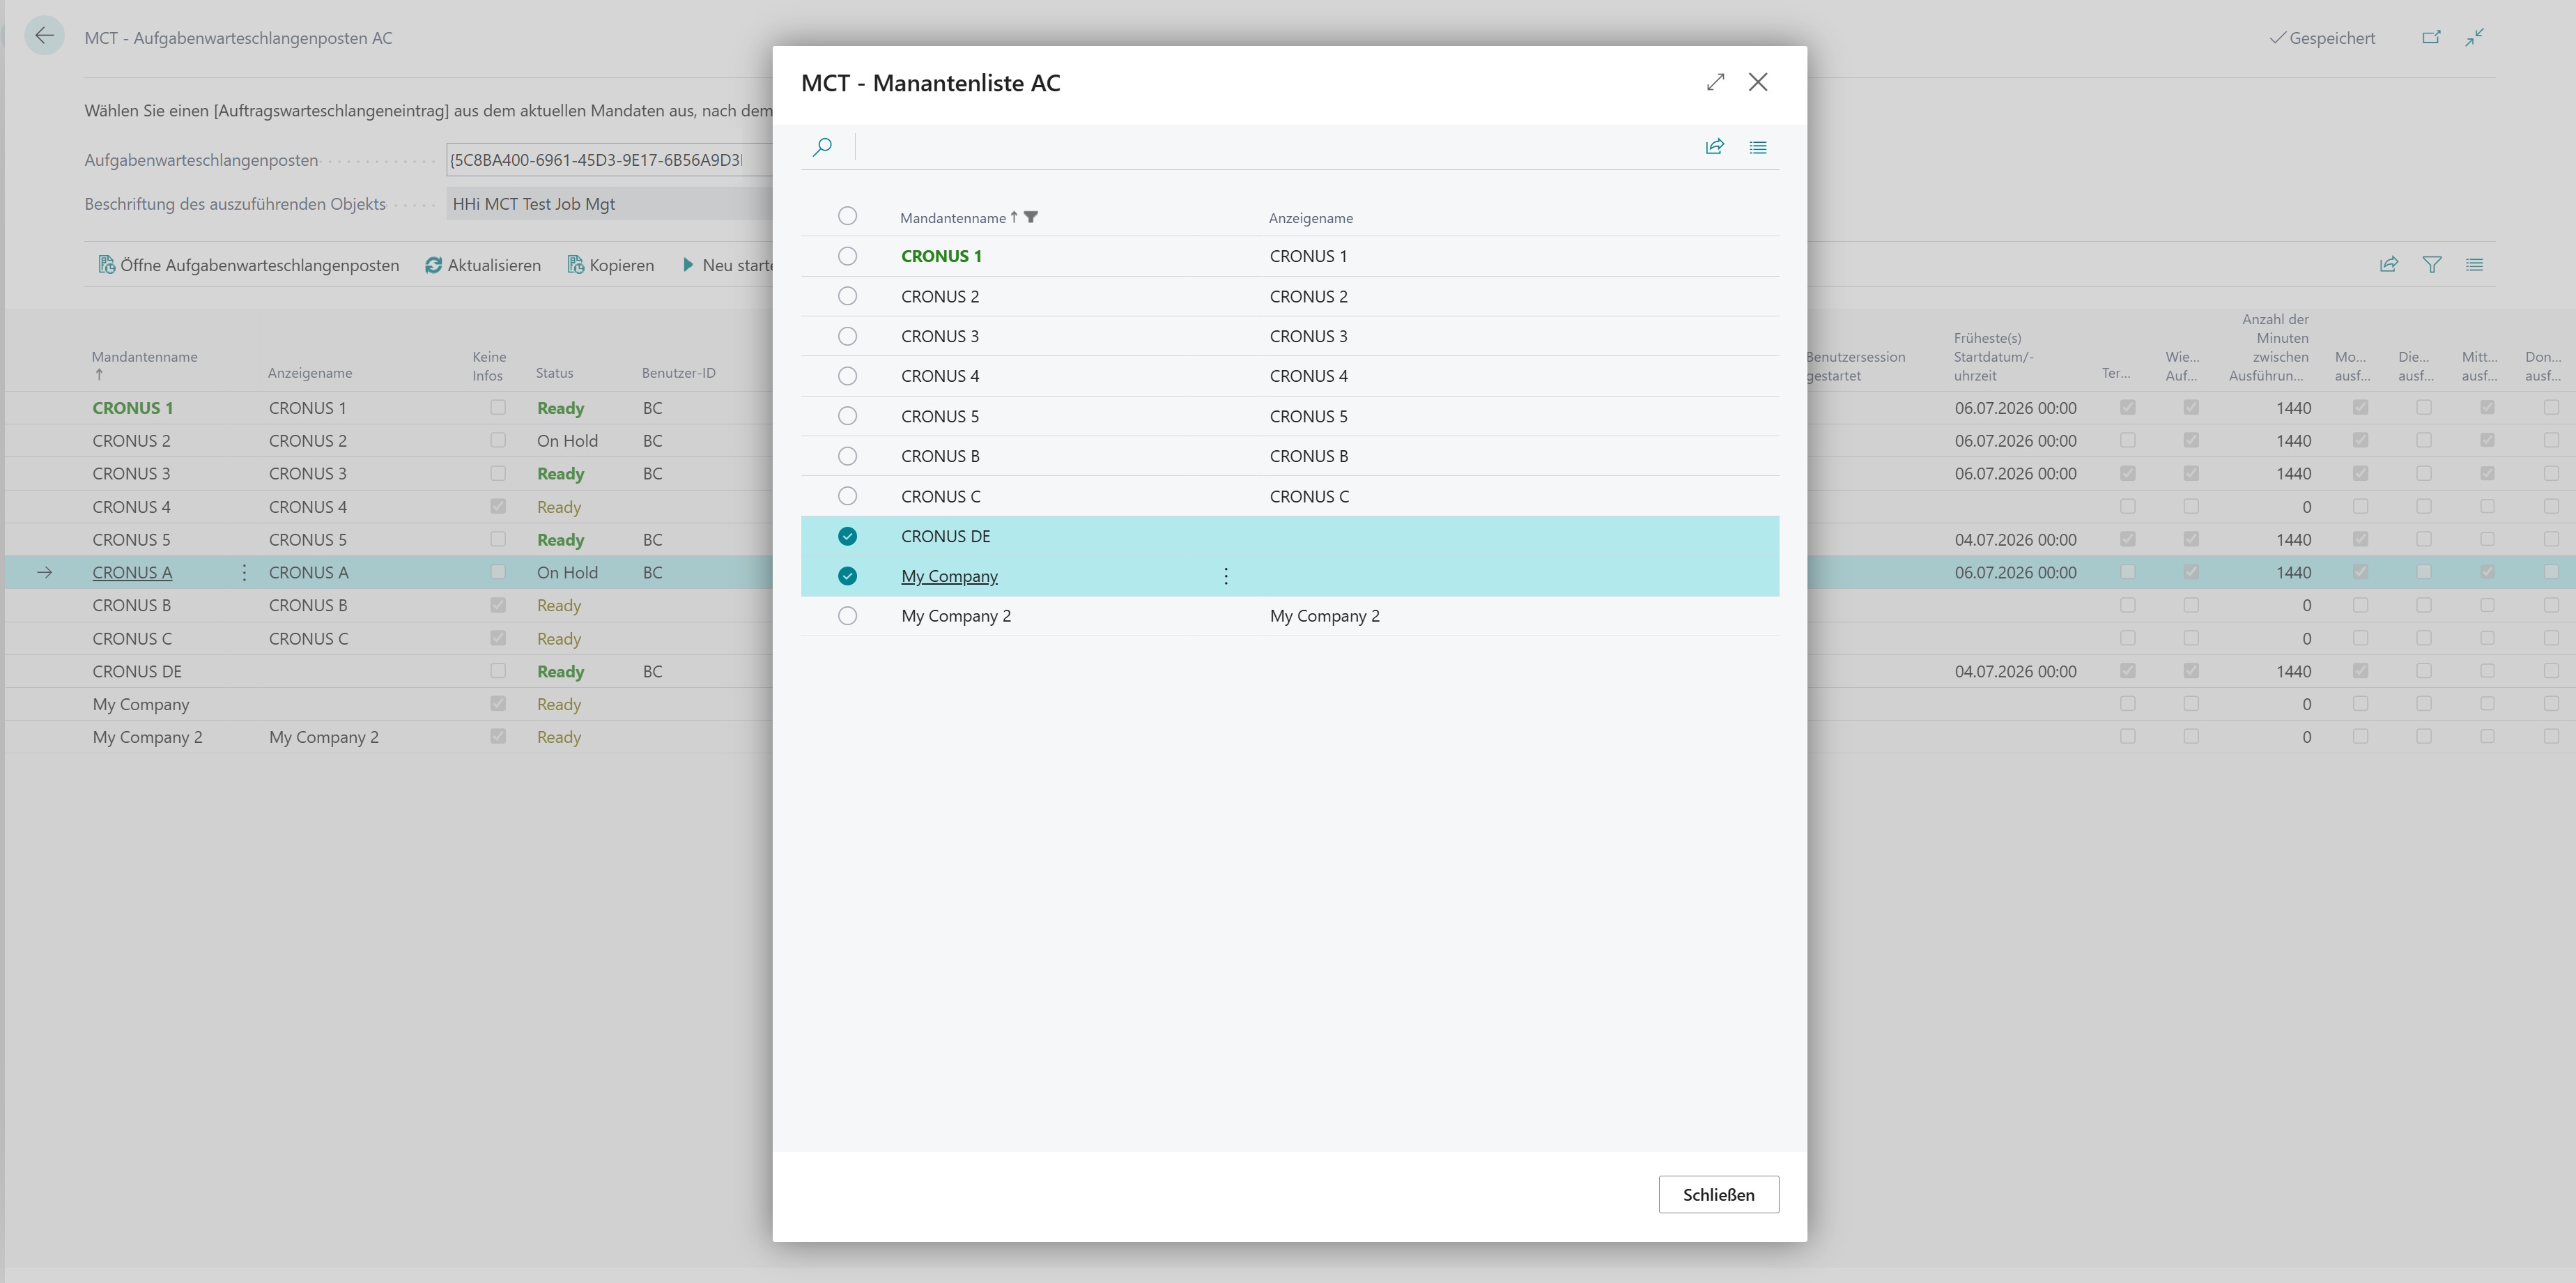The image size is (2576, 1283).
Task: Select the My Company 2 row in dialog
Action: (x=847, y=616)
